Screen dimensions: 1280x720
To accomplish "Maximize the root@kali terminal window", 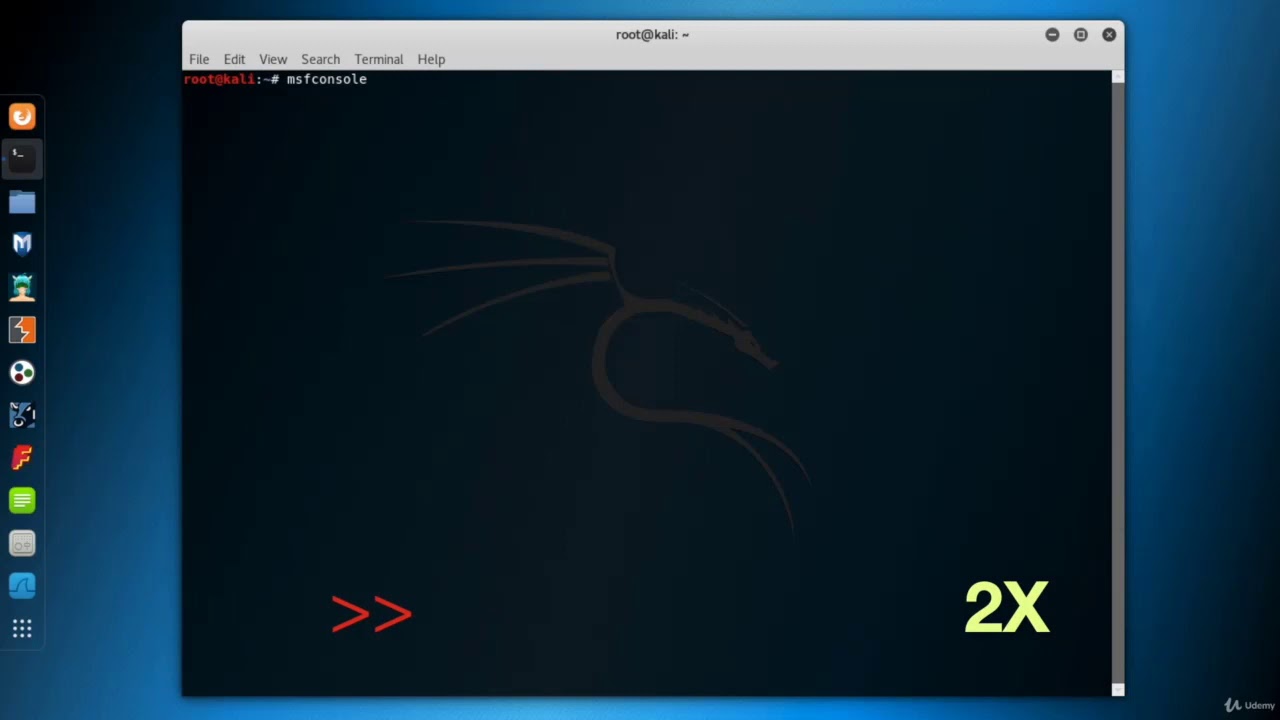I will [1080, 34].
